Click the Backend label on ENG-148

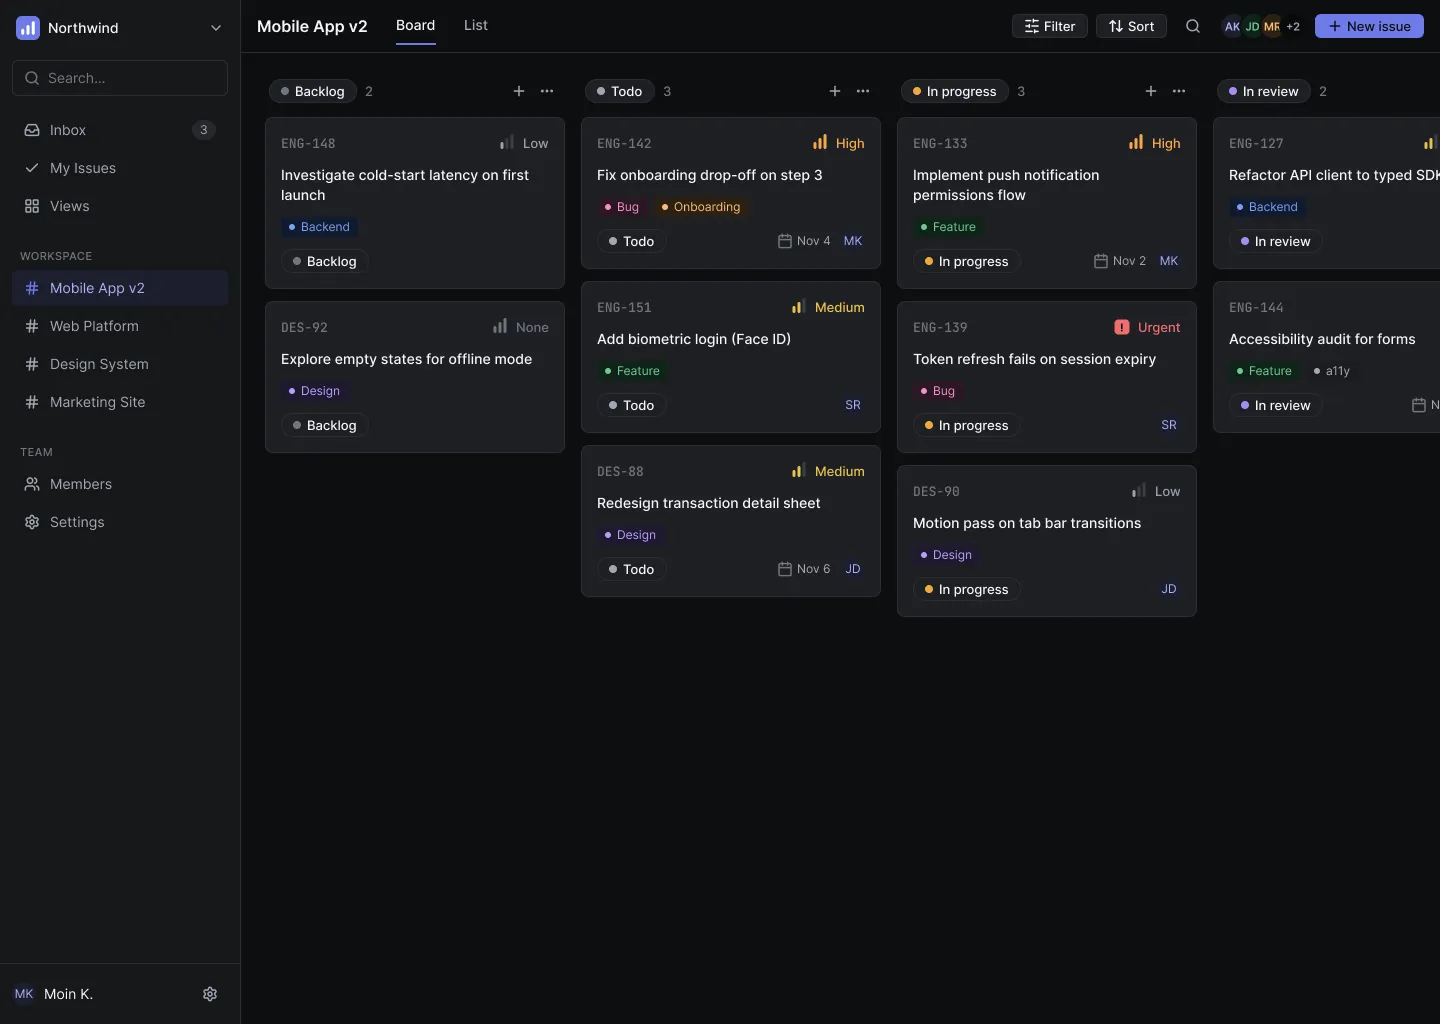tap(319, 227)
